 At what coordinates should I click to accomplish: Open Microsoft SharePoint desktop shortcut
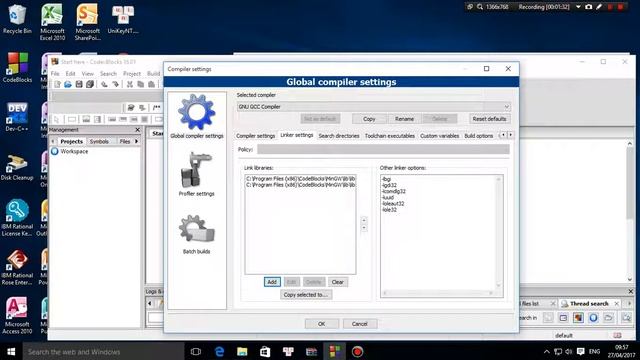87,22
